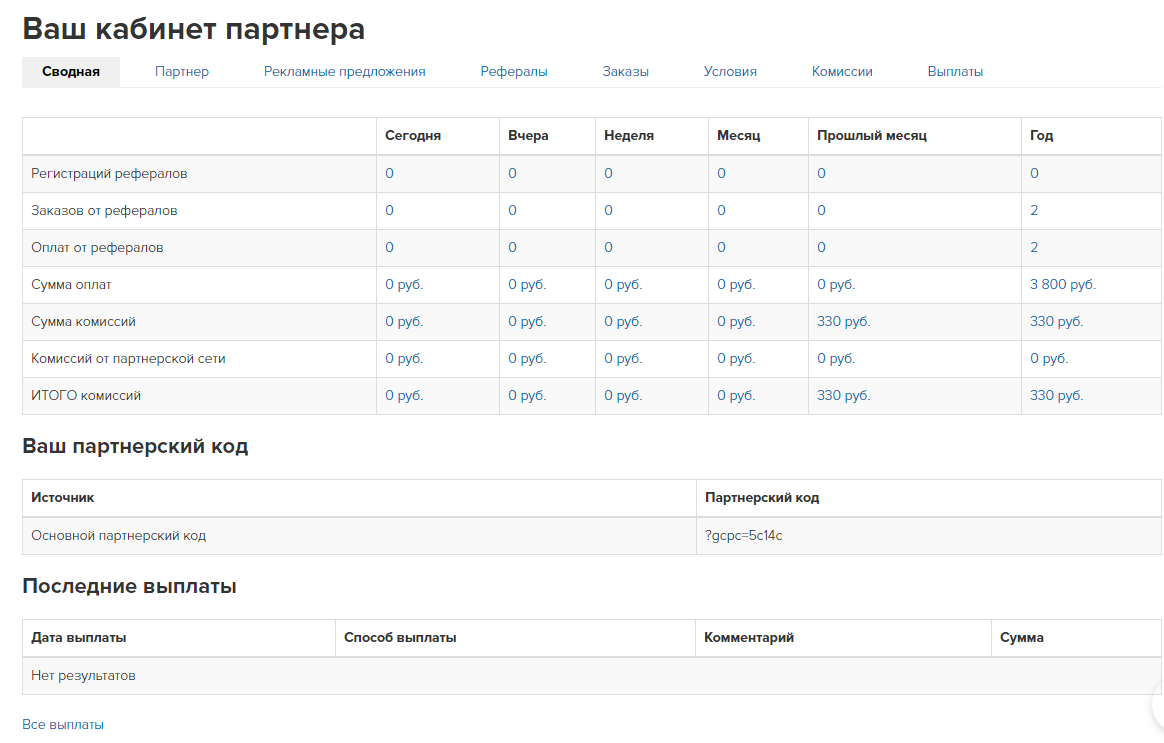This screenshot has width=1164, height=743.
Task: Click Комиссий от партнерской сети value for Сегодня
Action: tap(404, 359)
